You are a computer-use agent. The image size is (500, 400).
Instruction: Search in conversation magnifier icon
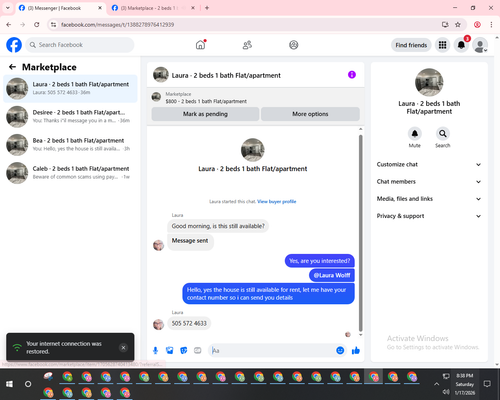pos(443,134)
